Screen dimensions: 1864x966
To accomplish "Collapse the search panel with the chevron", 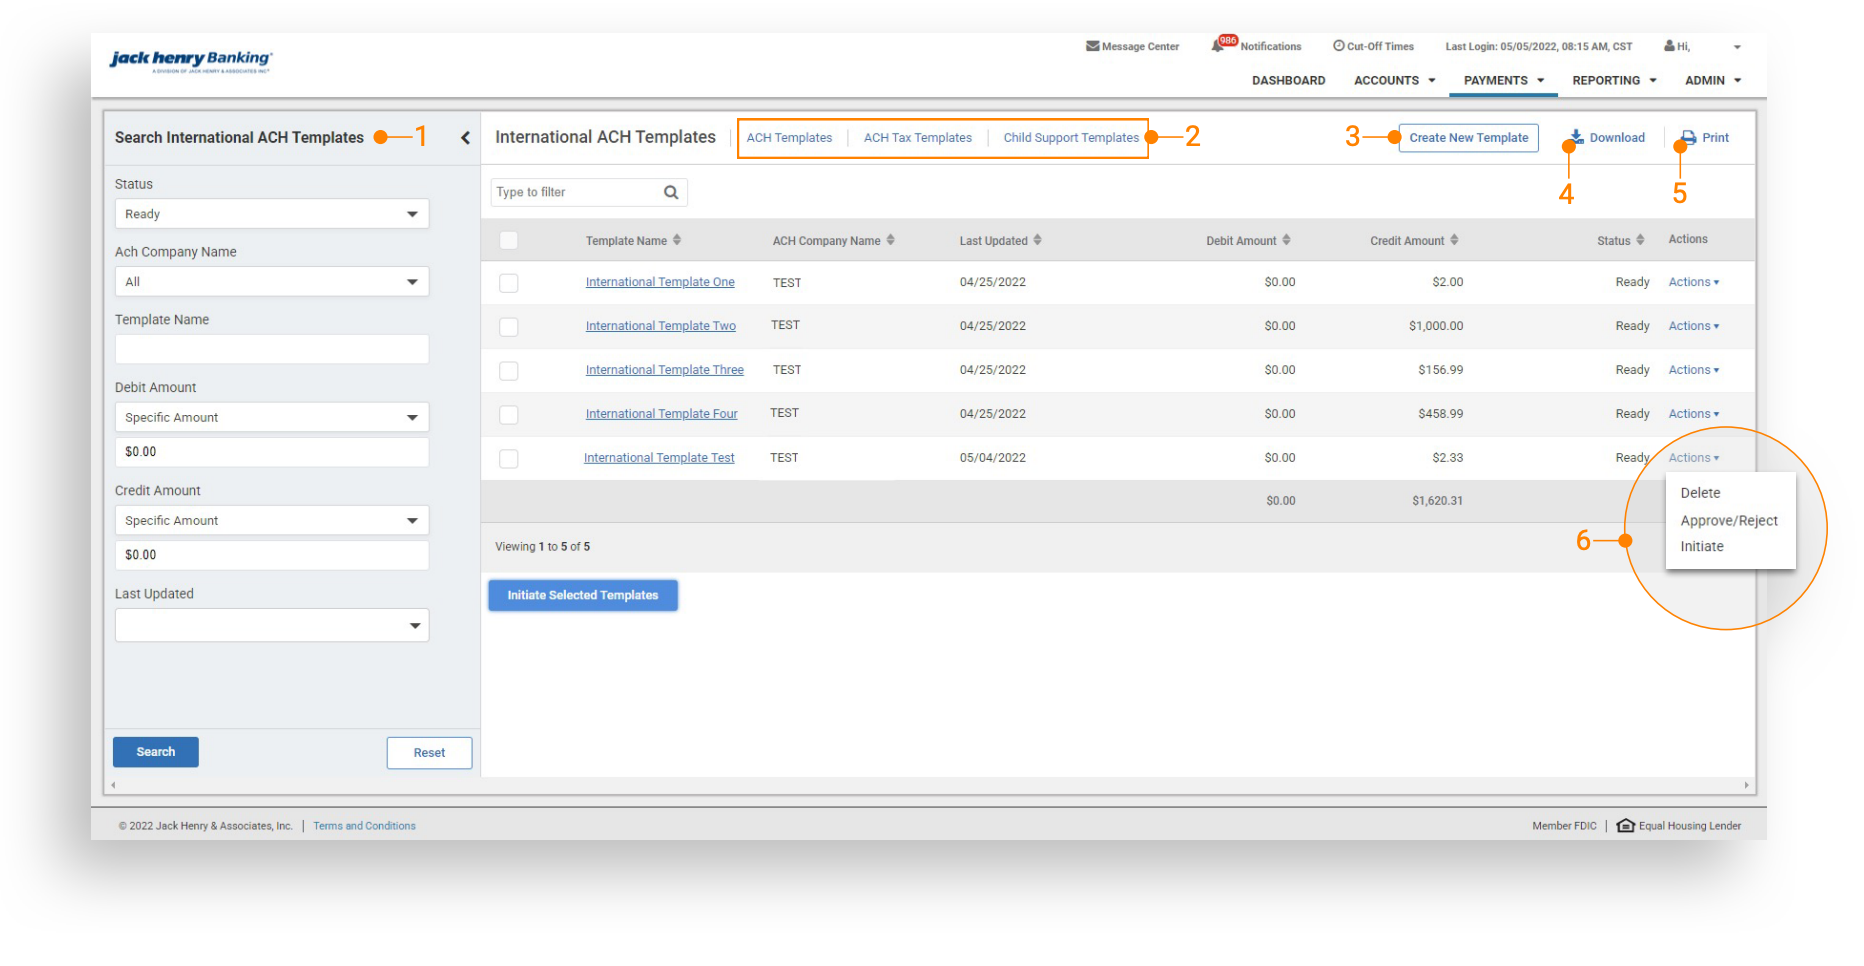I will (x=465, y=138).
